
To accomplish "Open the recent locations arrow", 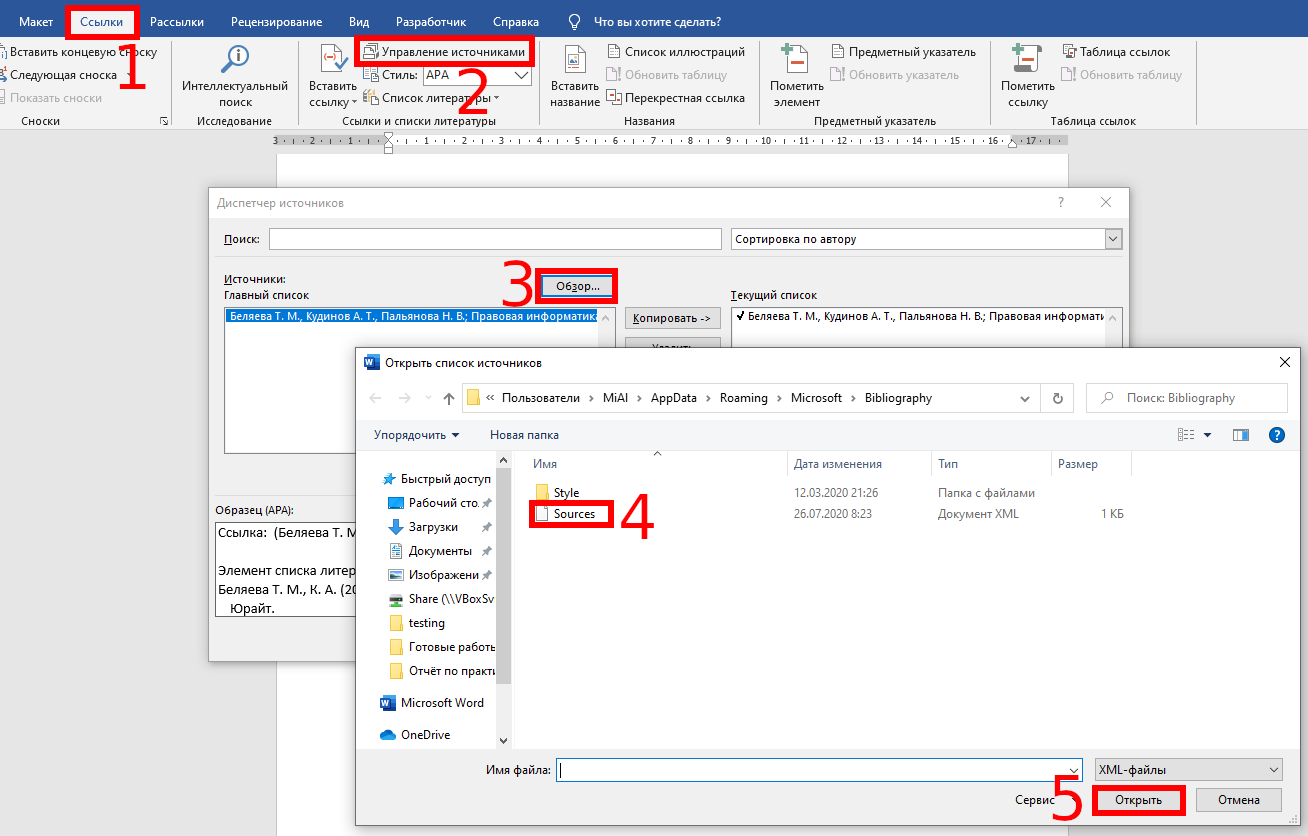I will (x=427, y=398).
